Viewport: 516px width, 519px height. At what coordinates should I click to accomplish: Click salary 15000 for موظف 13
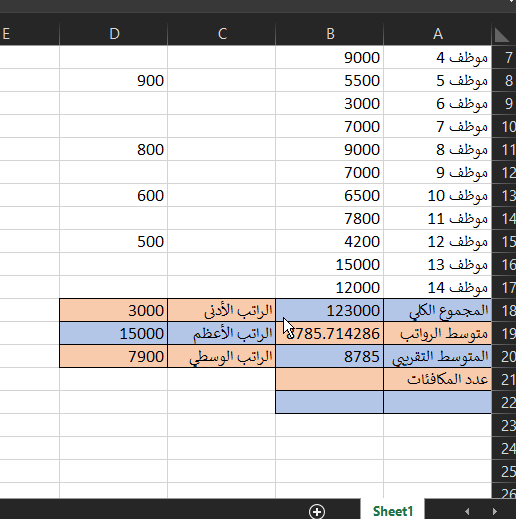330,264
